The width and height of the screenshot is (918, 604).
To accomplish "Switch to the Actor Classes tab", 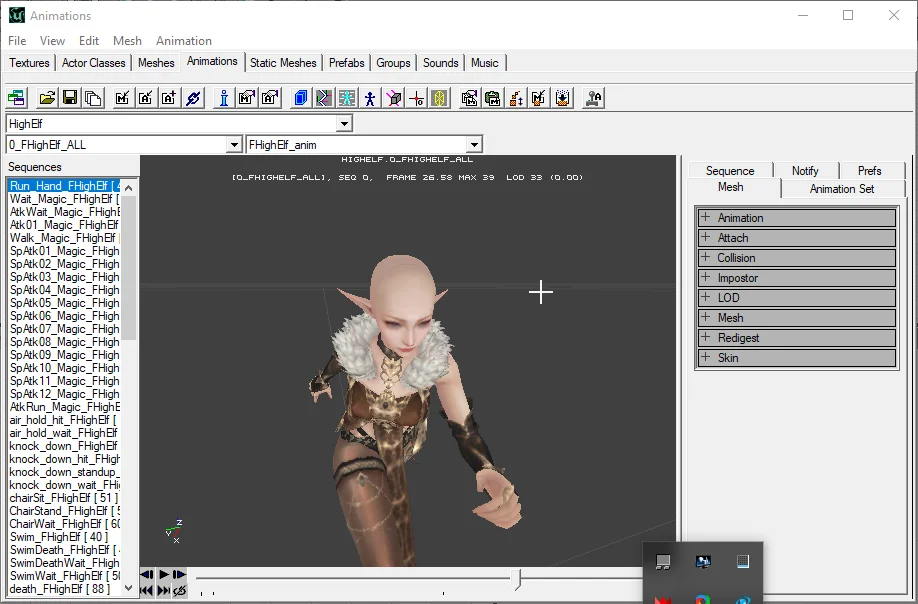I will (94, 63).
